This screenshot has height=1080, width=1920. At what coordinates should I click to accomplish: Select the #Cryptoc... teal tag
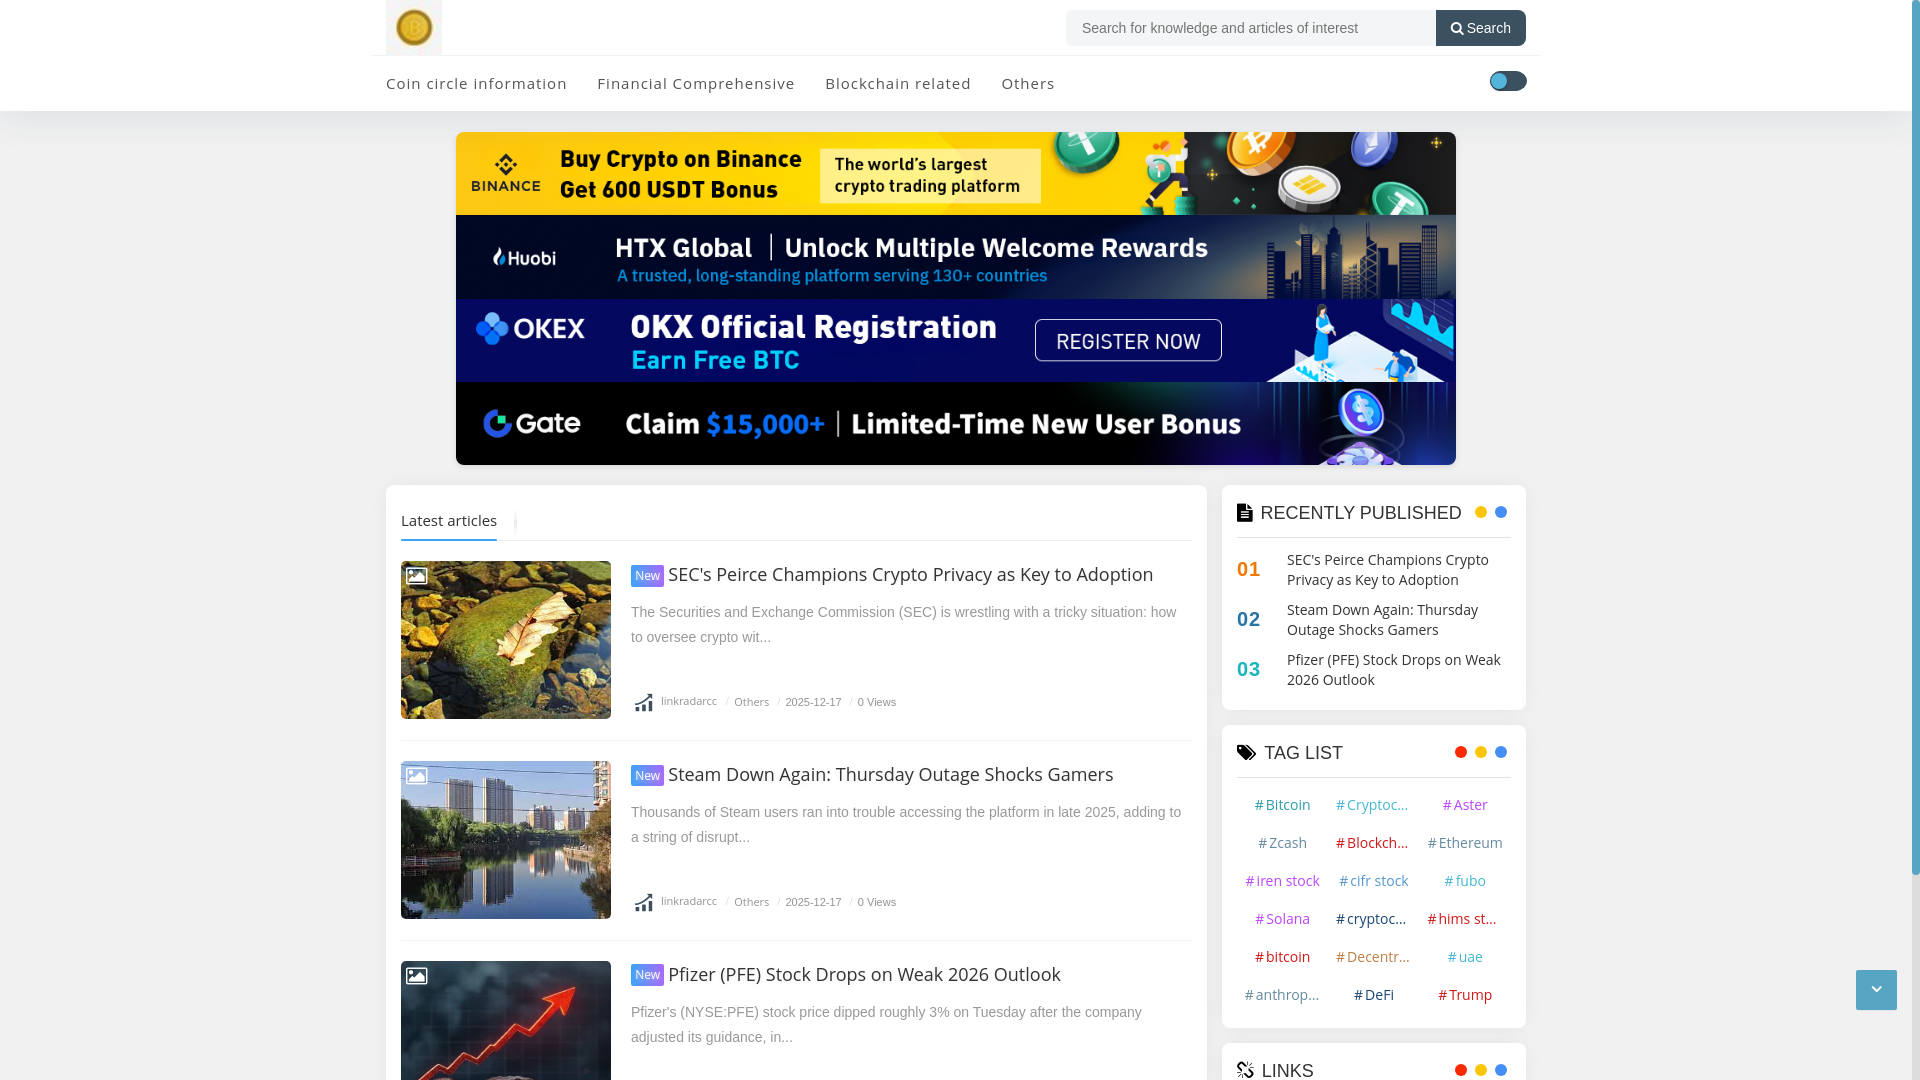1372,805
